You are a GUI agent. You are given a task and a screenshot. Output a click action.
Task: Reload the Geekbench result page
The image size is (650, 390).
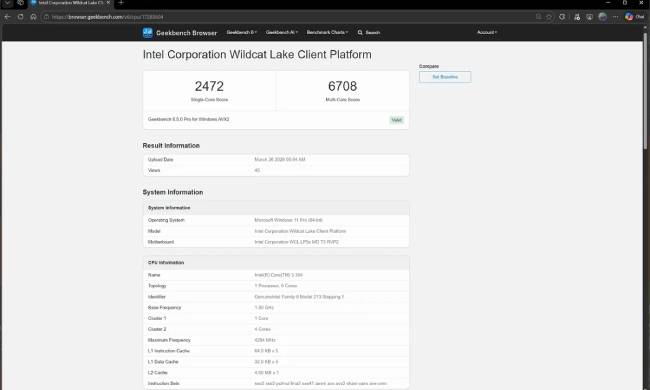pos(20,17)
